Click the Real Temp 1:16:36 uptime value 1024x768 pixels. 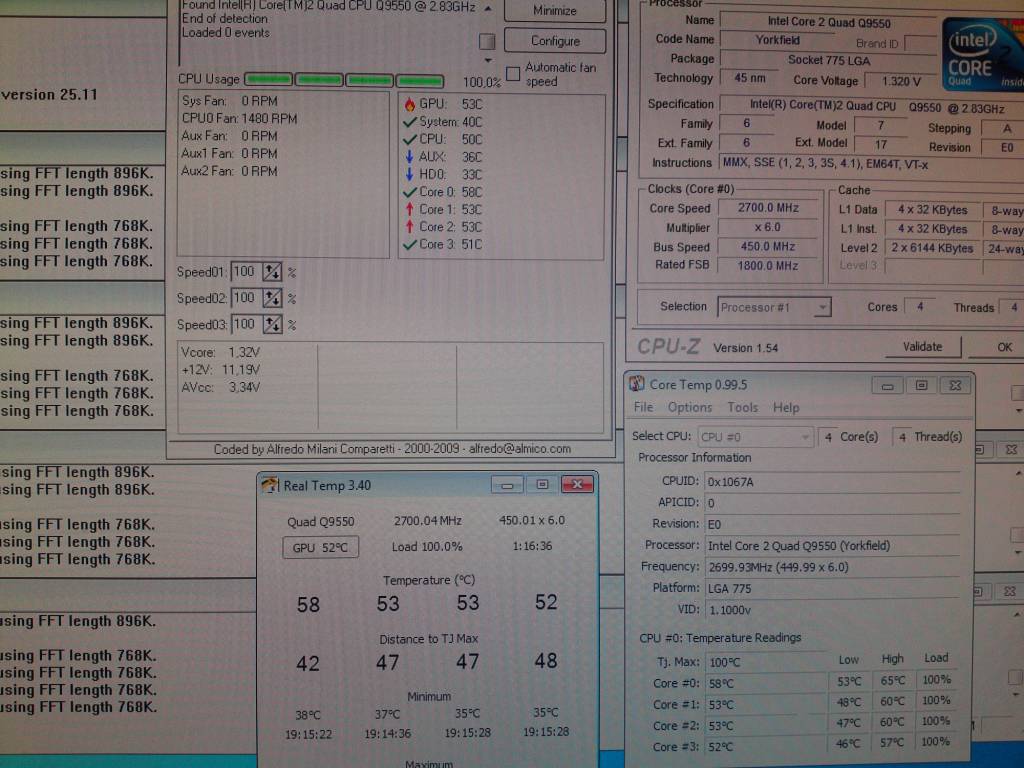coord(532,545)
